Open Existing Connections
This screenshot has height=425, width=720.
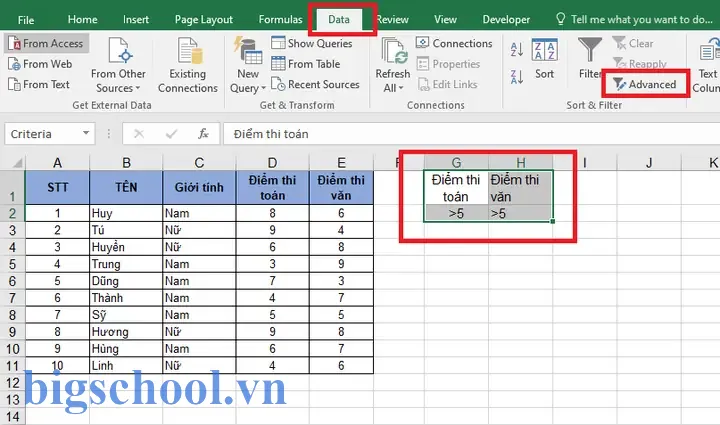[188, 65]
